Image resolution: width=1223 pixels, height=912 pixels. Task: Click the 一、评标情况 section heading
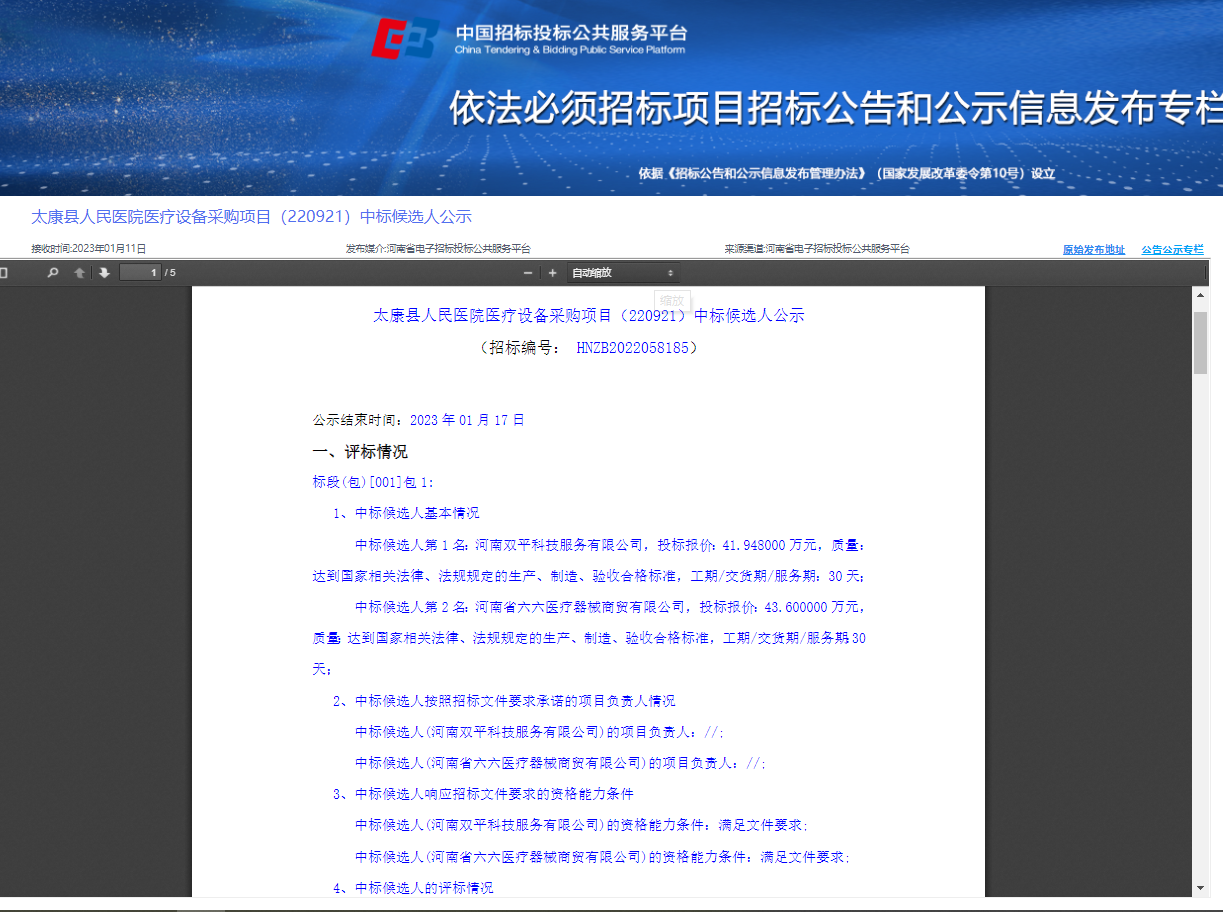(x=360, y=452)
